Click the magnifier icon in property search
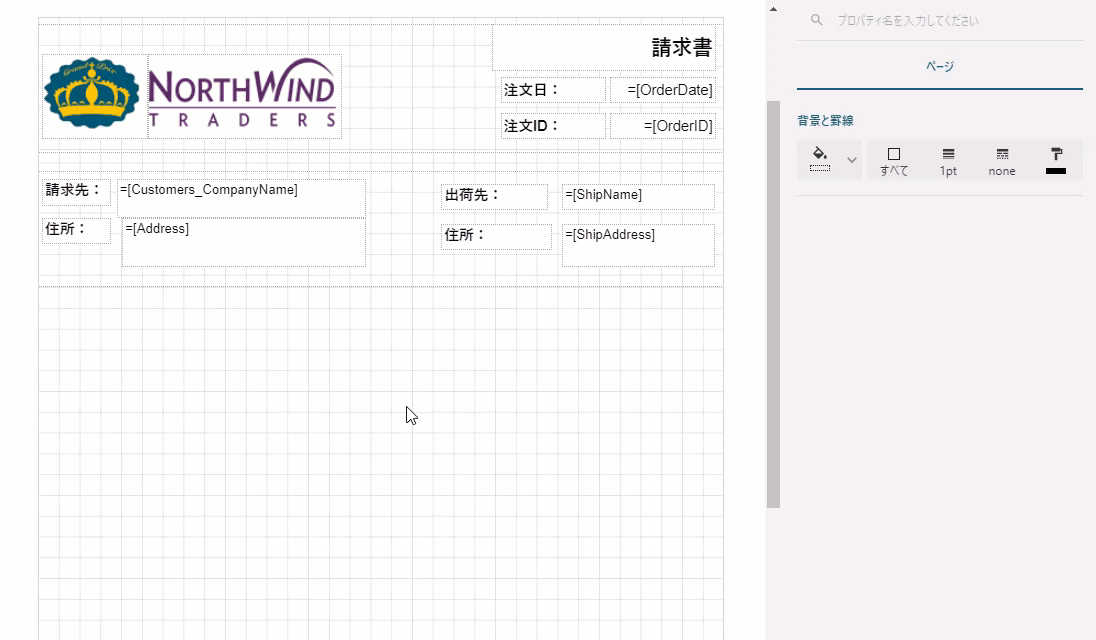 tap(817, 20)
